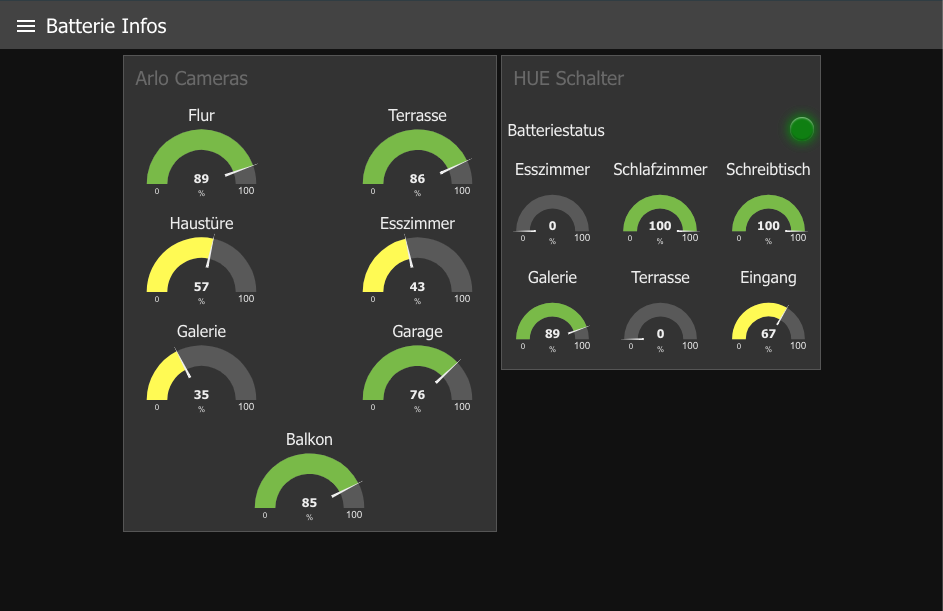
Task: Click the Arlo Esszimmer gauge showing 43%
Action: tap(417, 270)
